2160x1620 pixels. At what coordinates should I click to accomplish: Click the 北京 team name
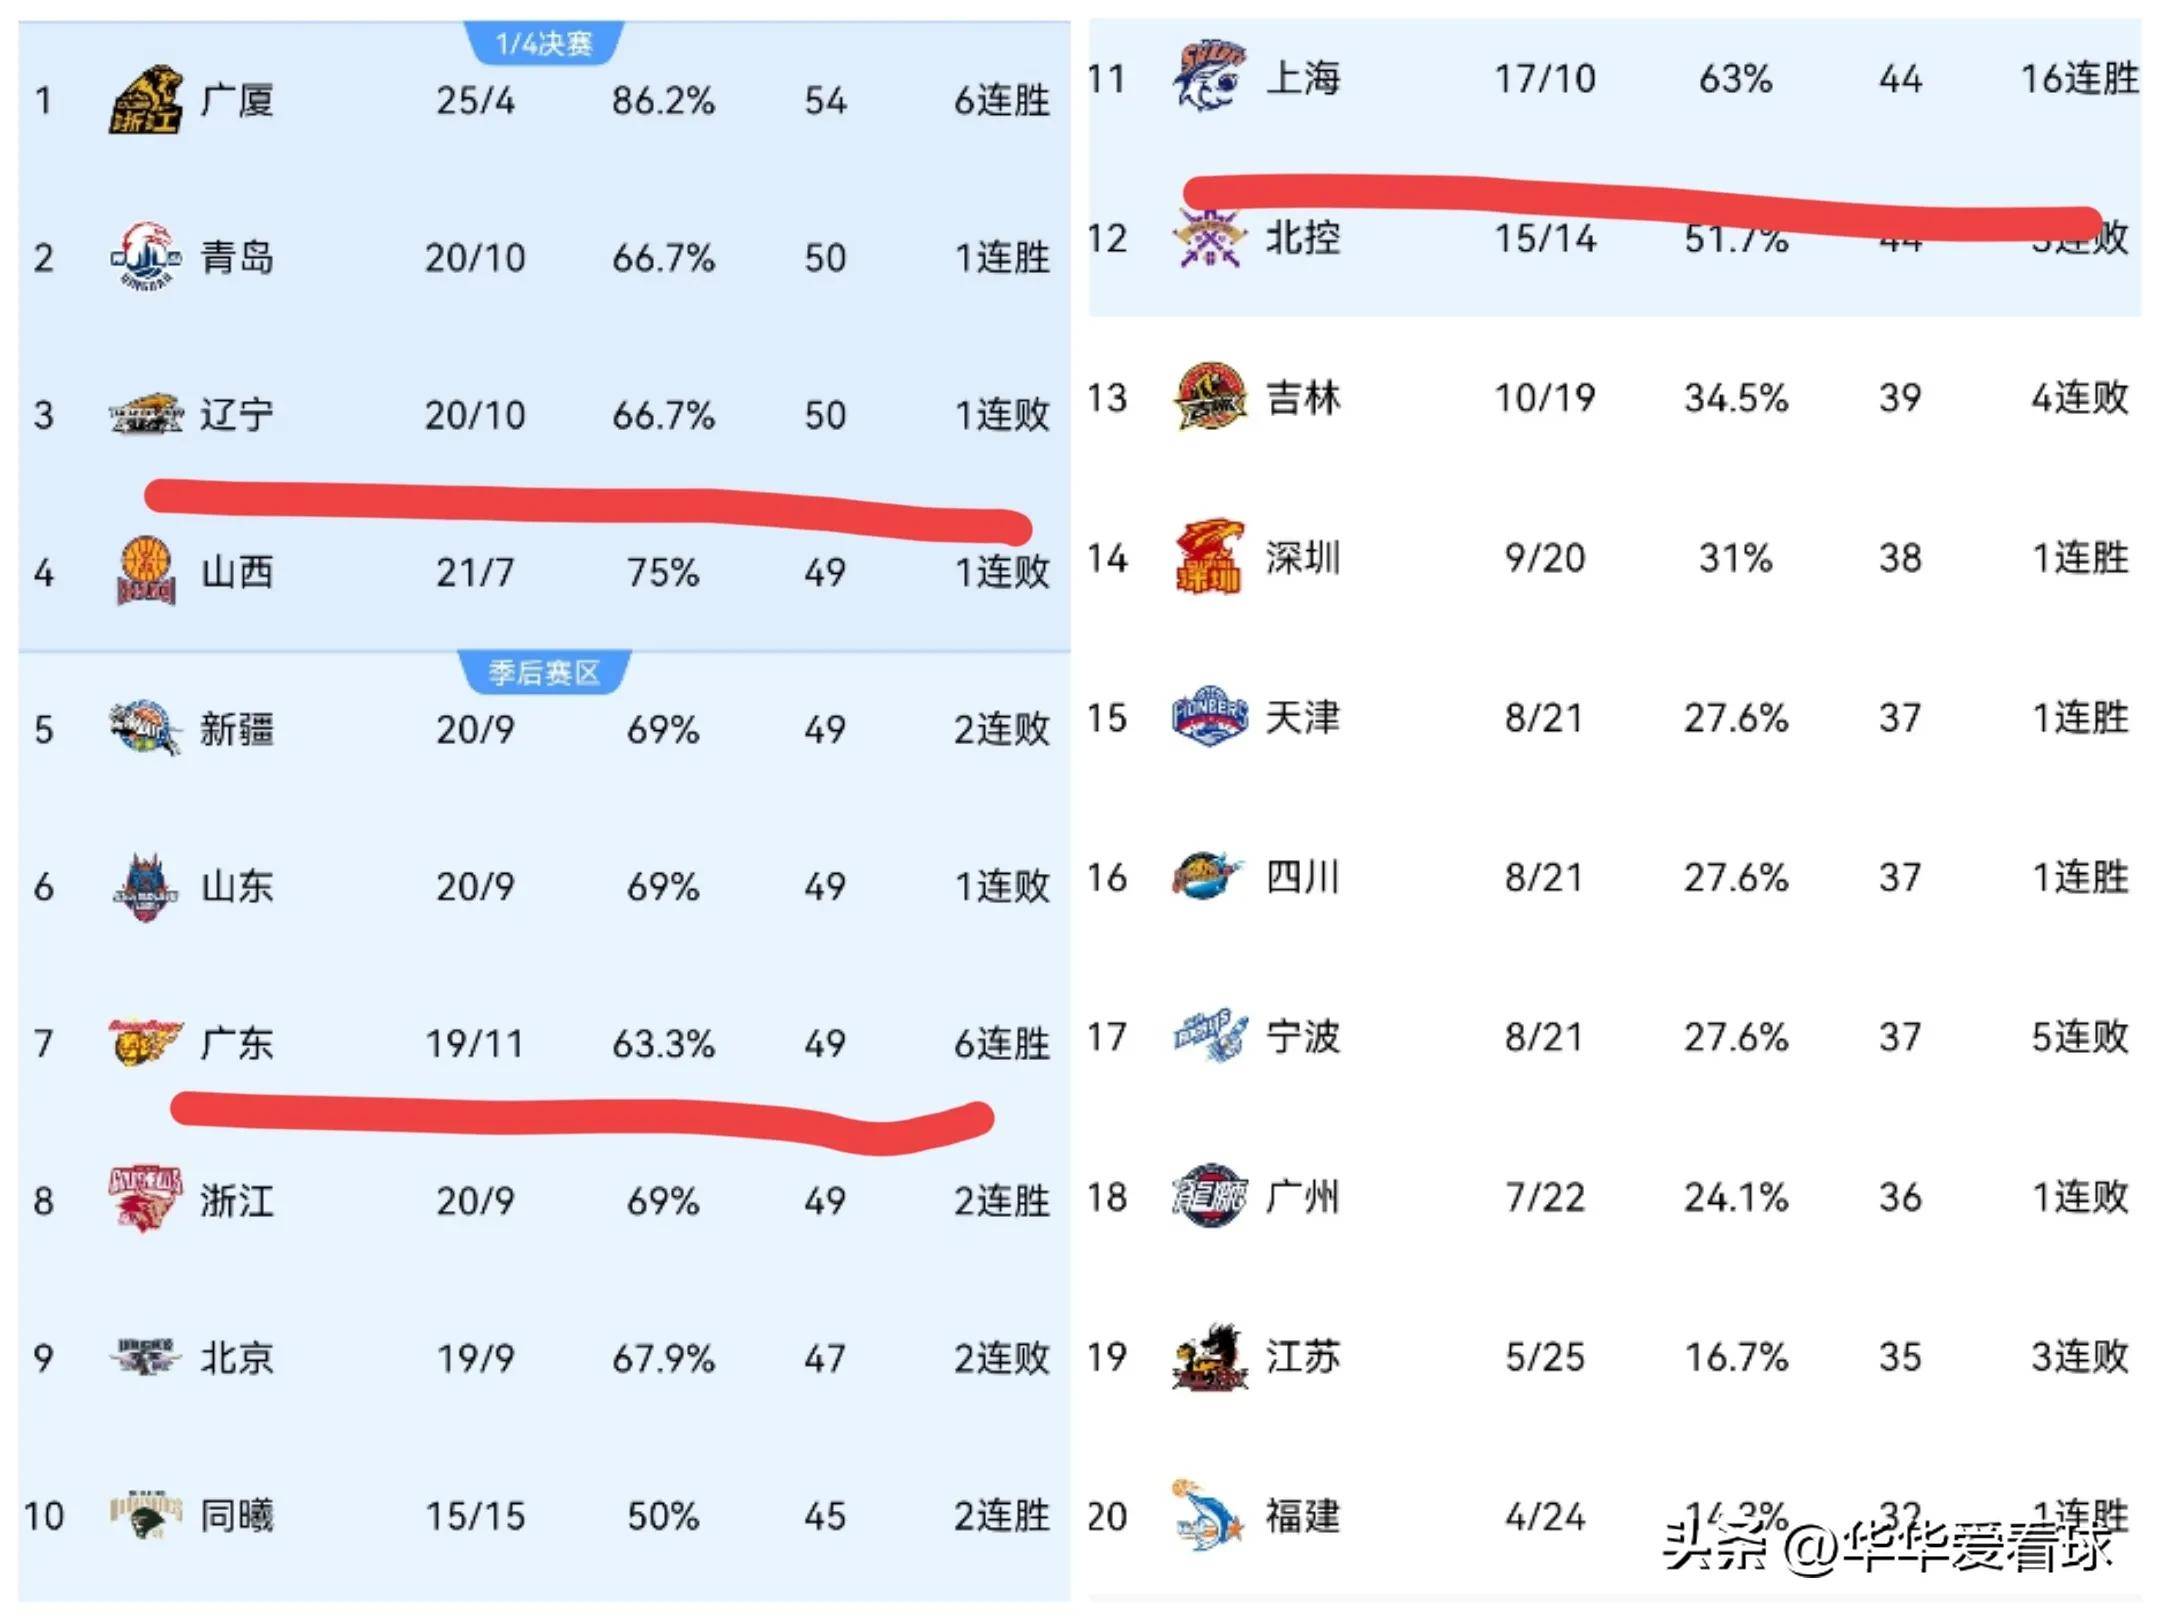coord(236,1357)
